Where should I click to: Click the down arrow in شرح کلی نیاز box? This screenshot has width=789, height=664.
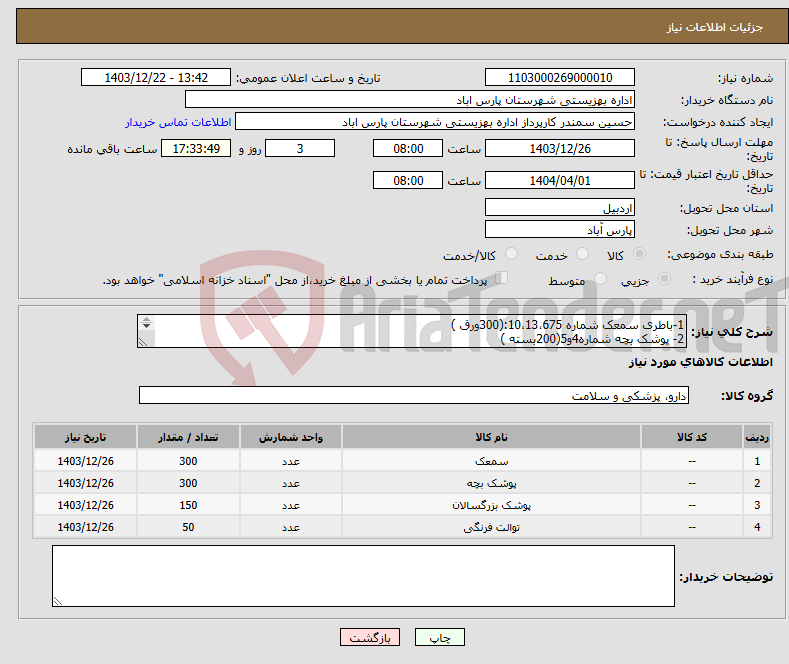(x=147, y=328)
